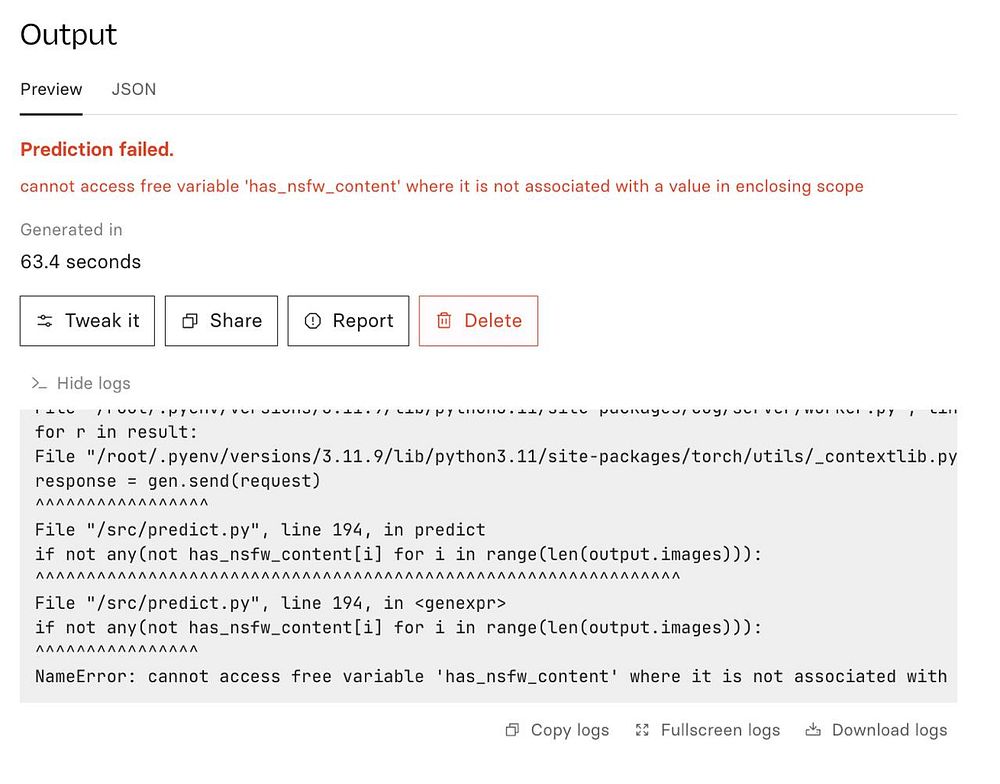Click the NameError line in the log output
1000x784 pixels.
click(x=490, y=676)
